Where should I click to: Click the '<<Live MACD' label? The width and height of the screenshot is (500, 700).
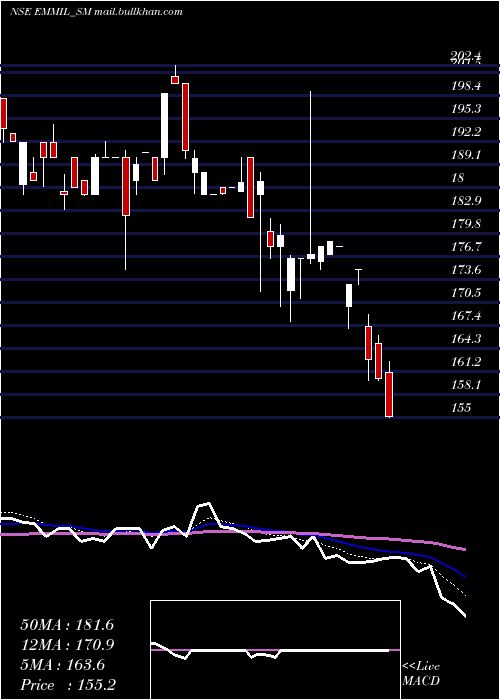click(x=421, y=674)
